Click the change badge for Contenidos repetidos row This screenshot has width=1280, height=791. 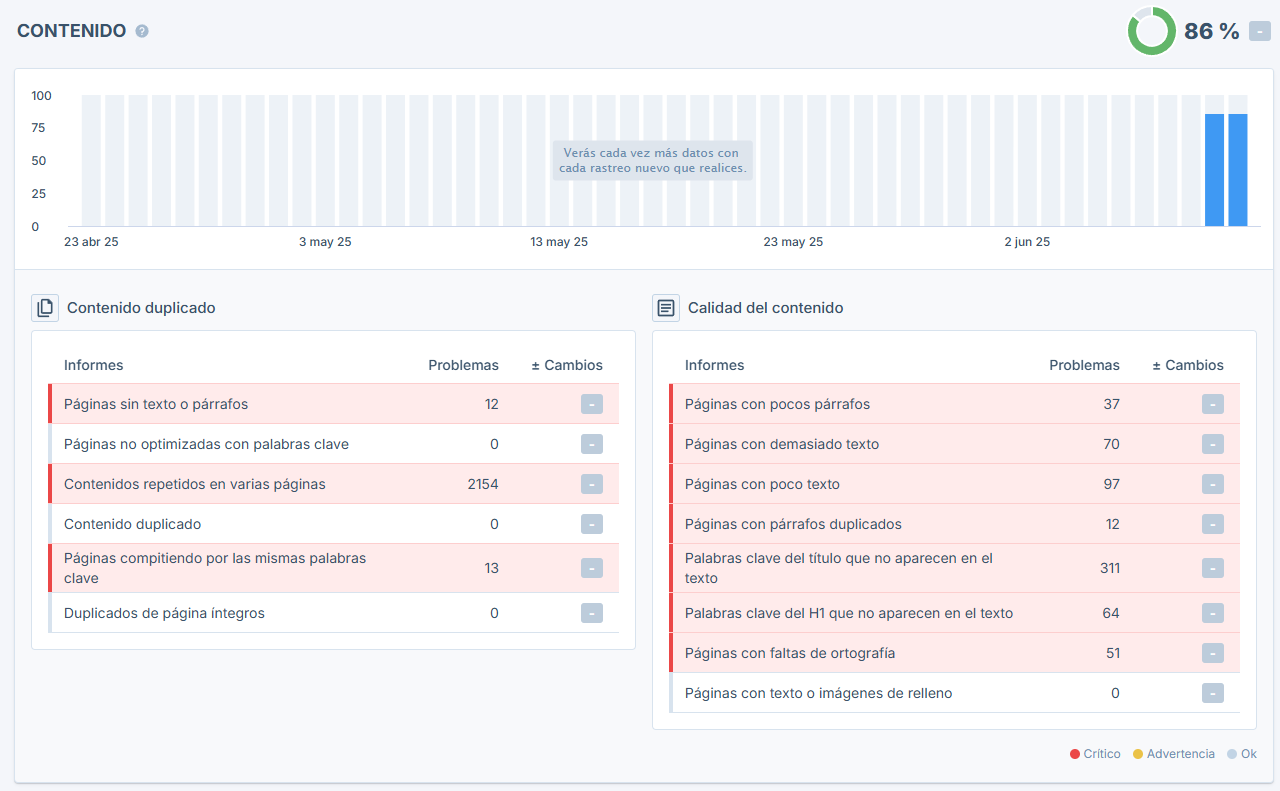(592, 484)
